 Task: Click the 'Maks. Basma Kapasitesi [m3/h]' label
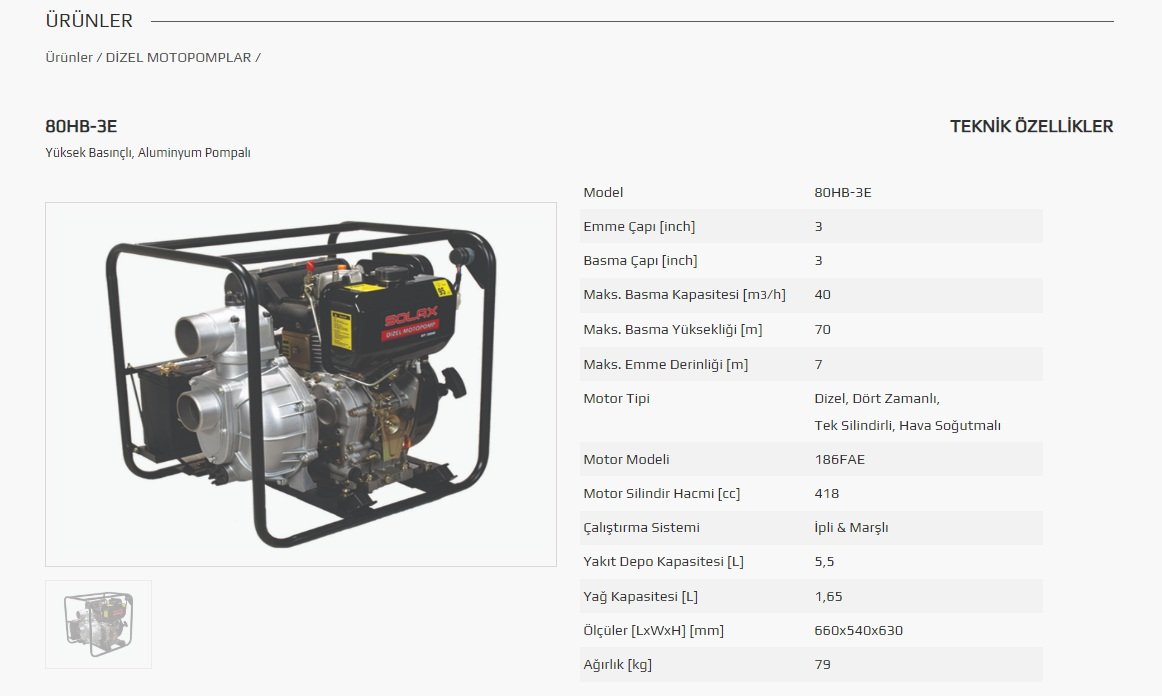685,294
